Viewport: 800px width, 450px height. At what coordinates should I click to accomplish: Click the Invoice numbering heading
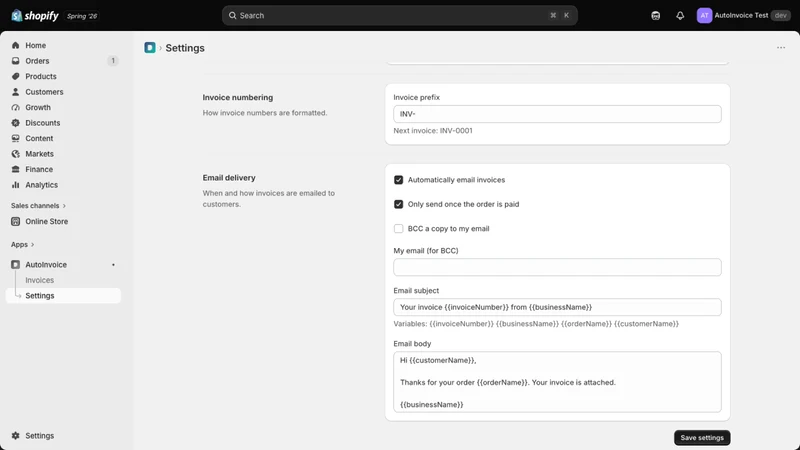click(x=238, y=97)
